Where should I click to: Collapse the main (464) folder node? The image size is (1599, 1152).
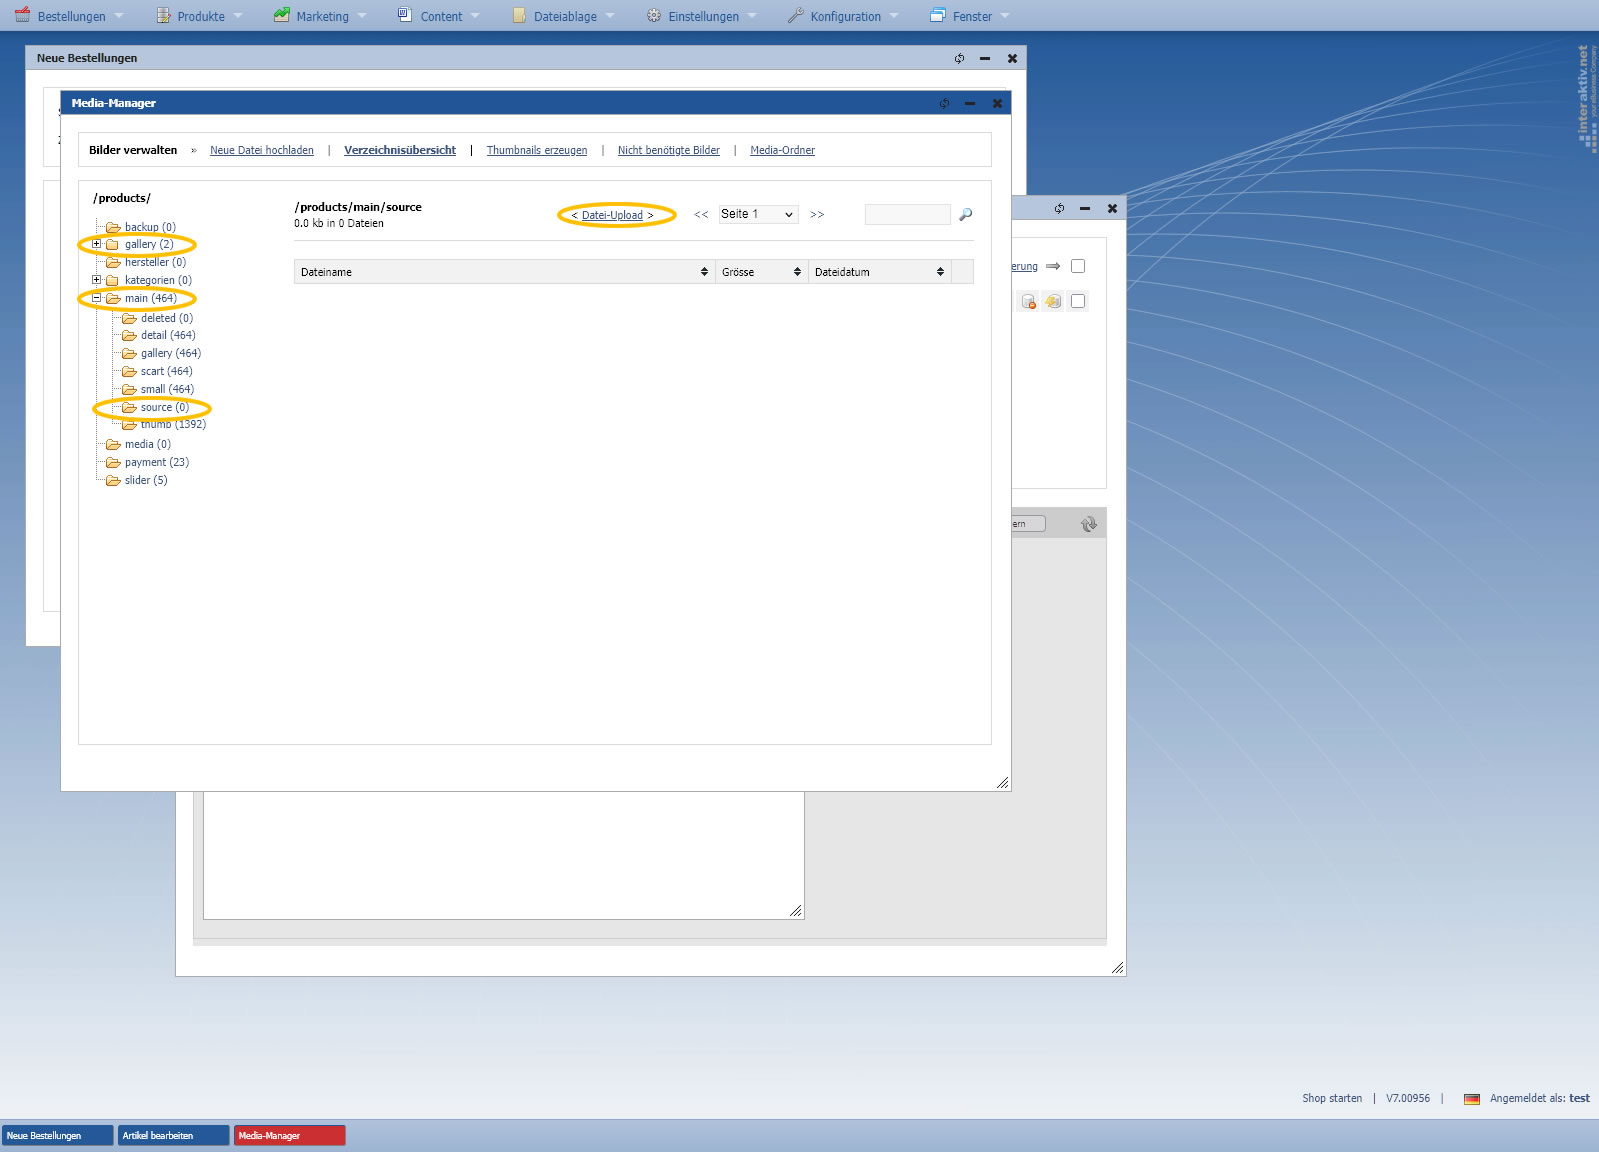(x=97, y=299)
